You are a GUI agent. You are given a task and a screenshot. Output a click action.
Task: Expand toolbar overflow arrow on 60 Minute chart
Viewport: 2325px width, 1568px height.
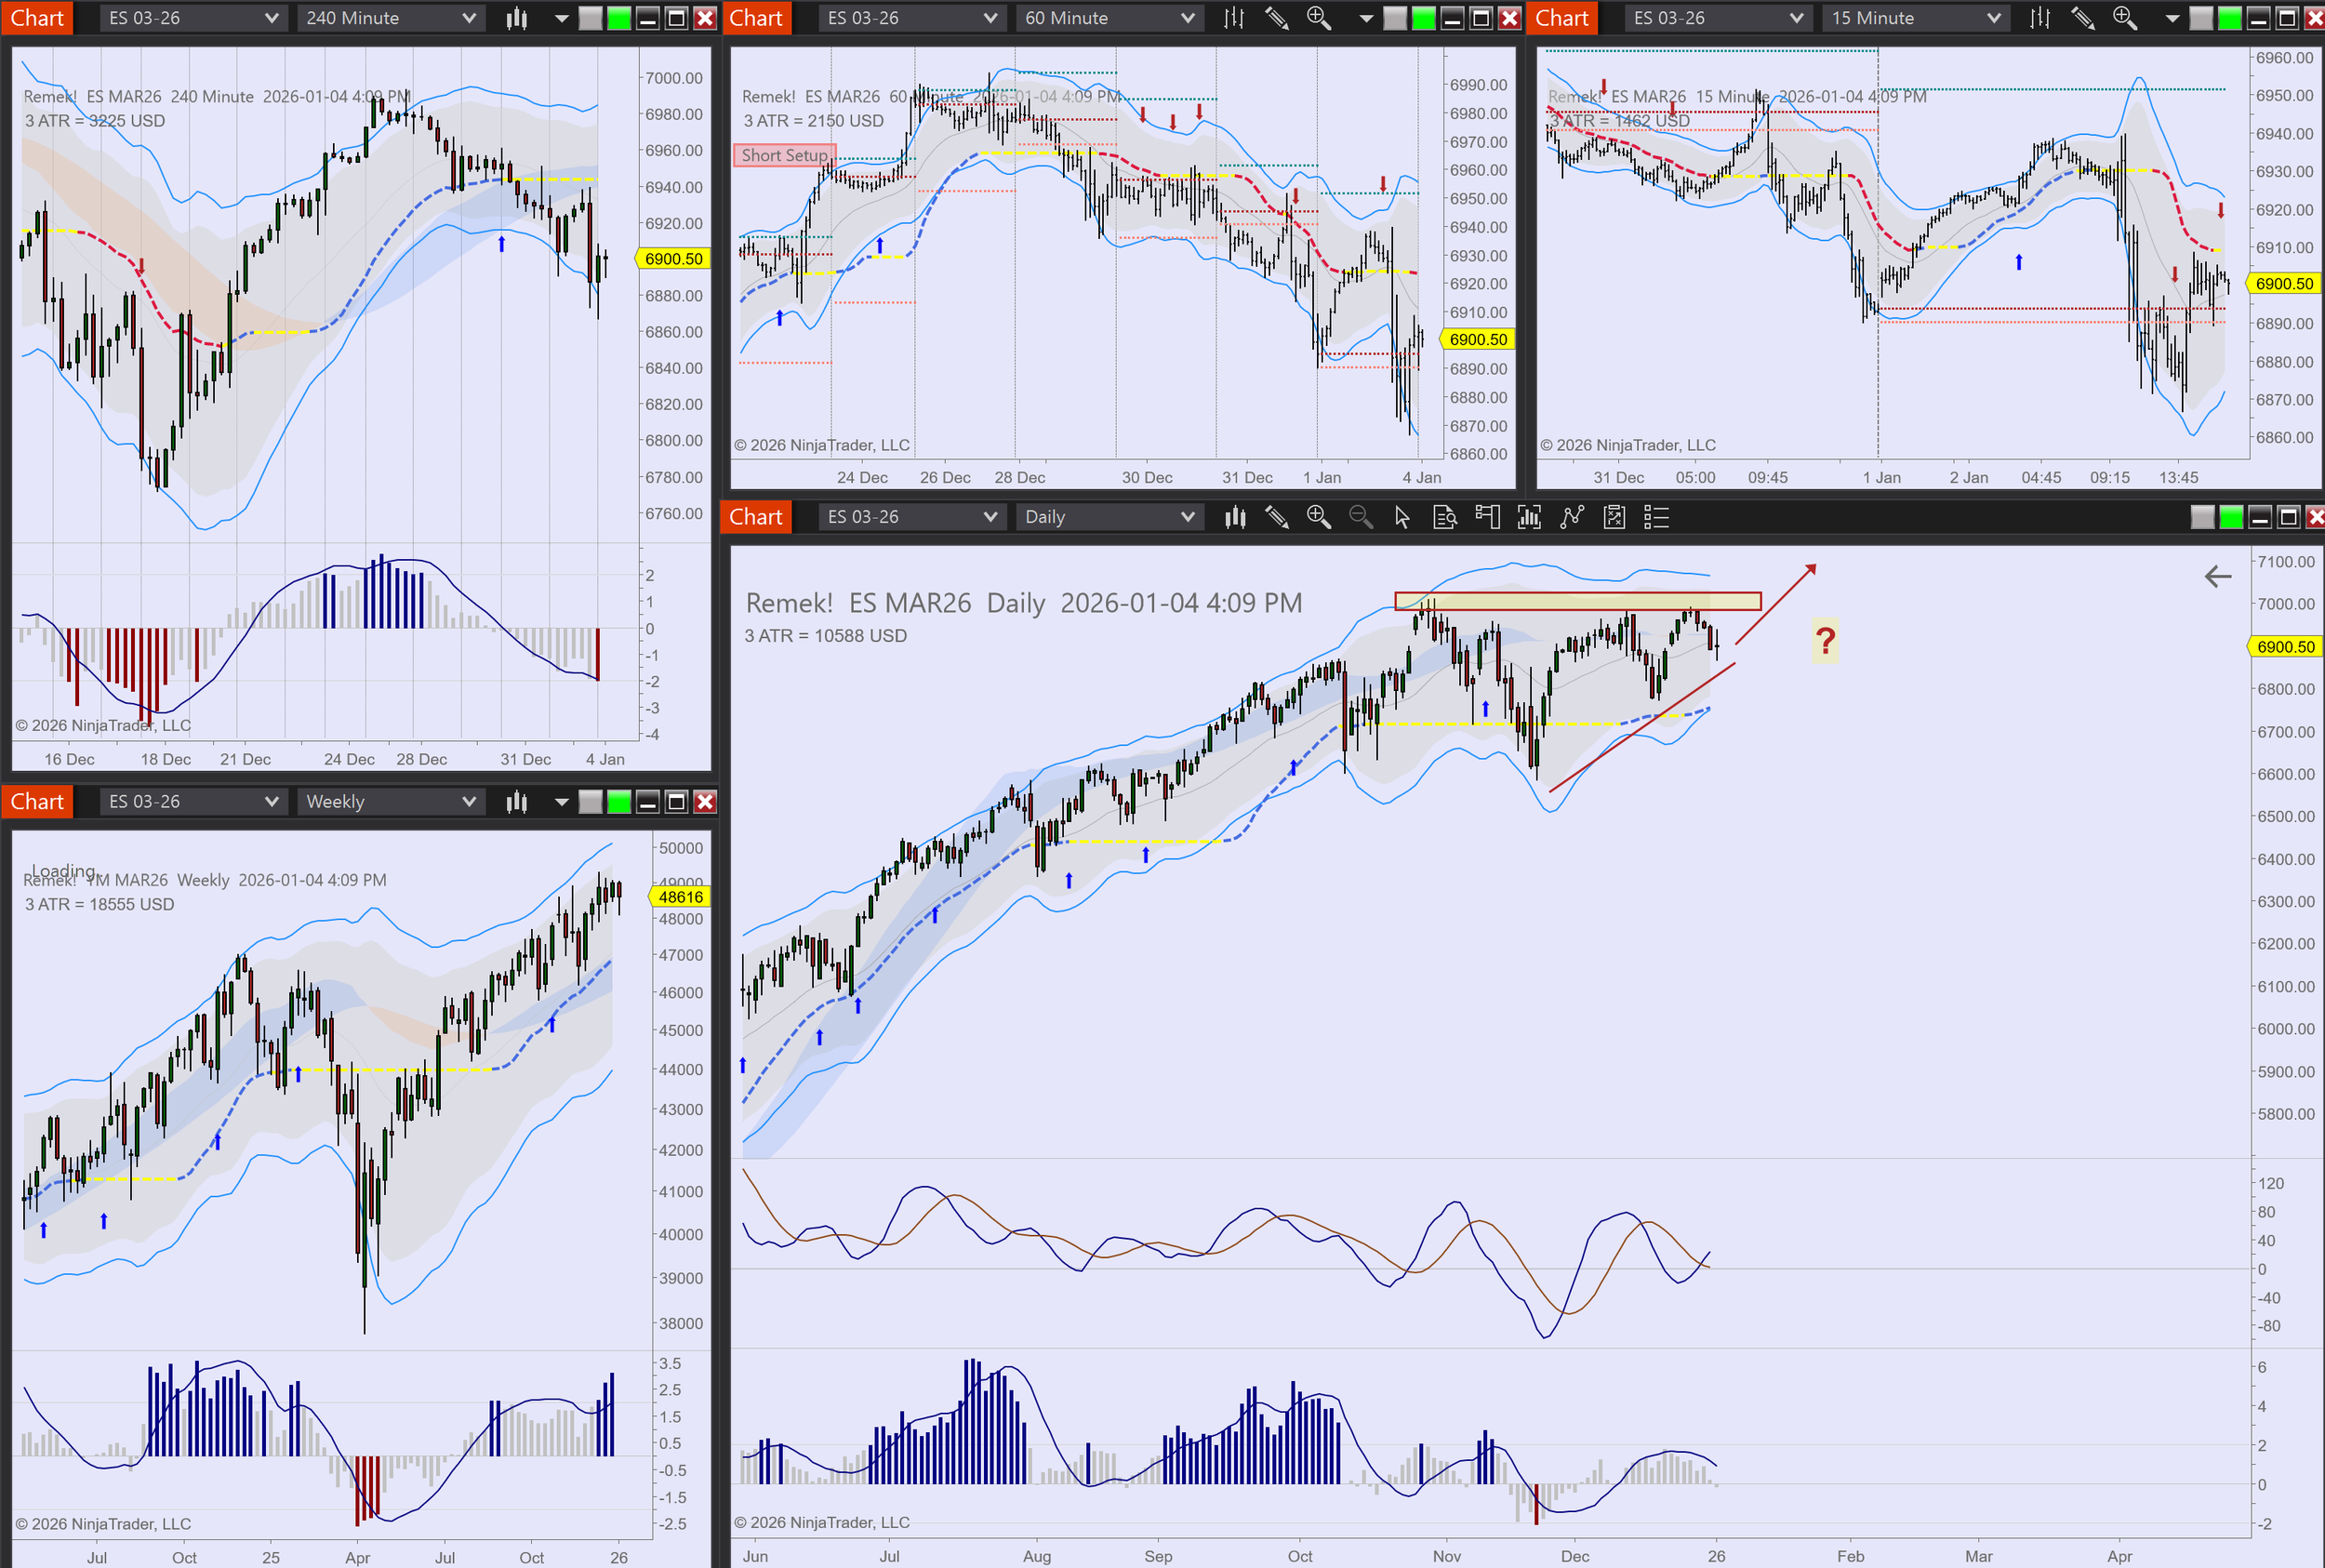point(1366,18)
